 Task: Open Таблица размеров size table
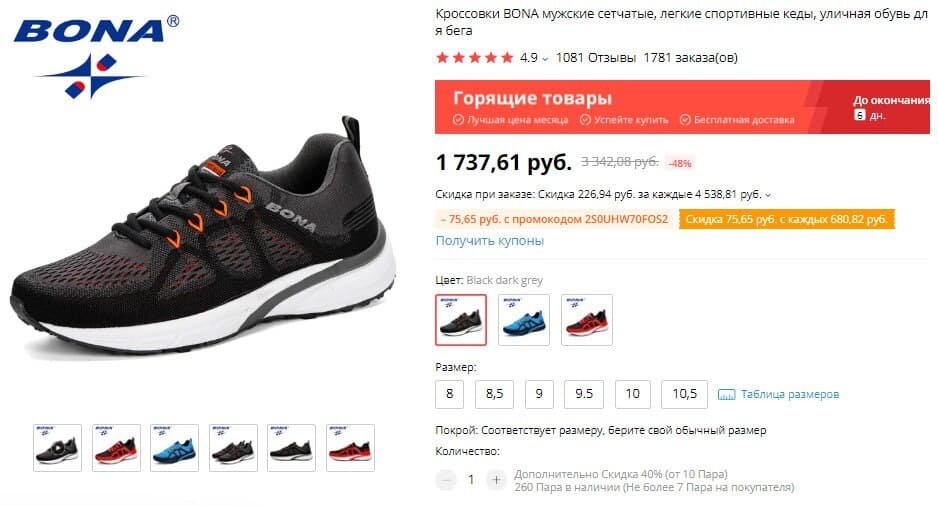click(x=790, y=395)
